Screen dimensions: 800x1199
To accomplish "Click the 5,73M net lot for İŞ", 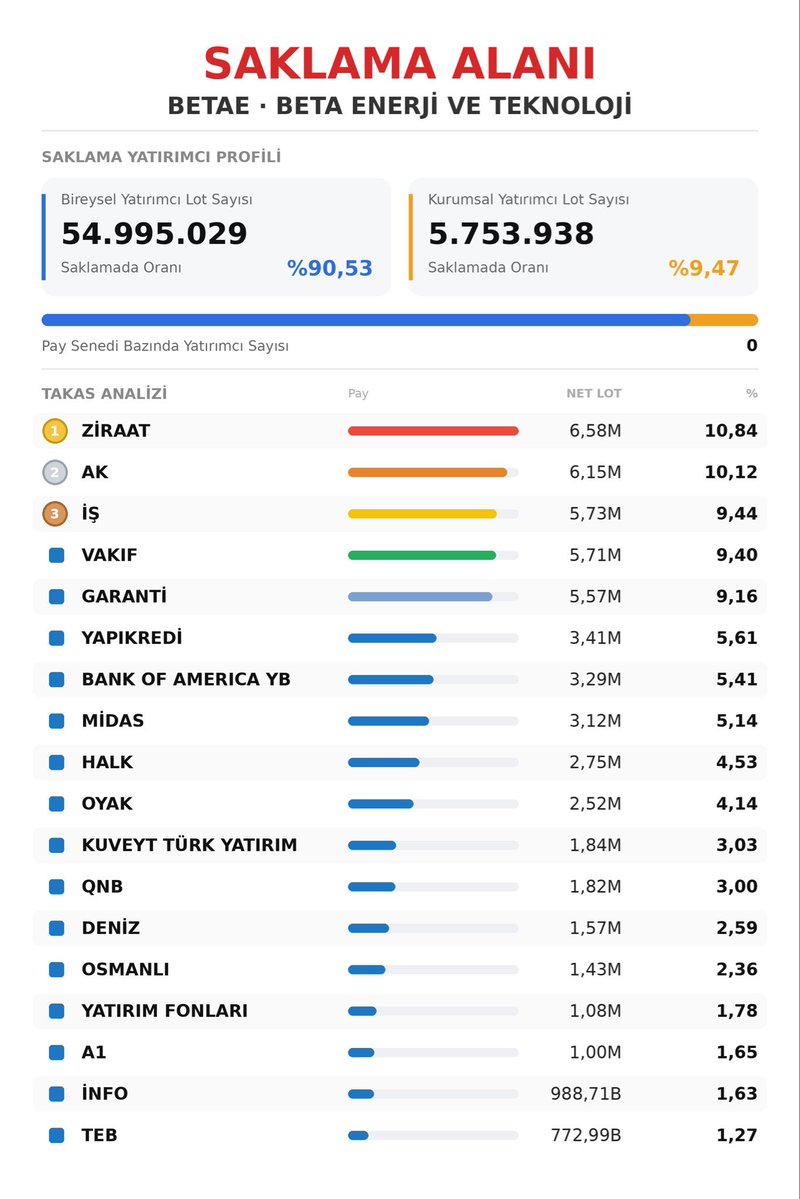I will 595,514.
